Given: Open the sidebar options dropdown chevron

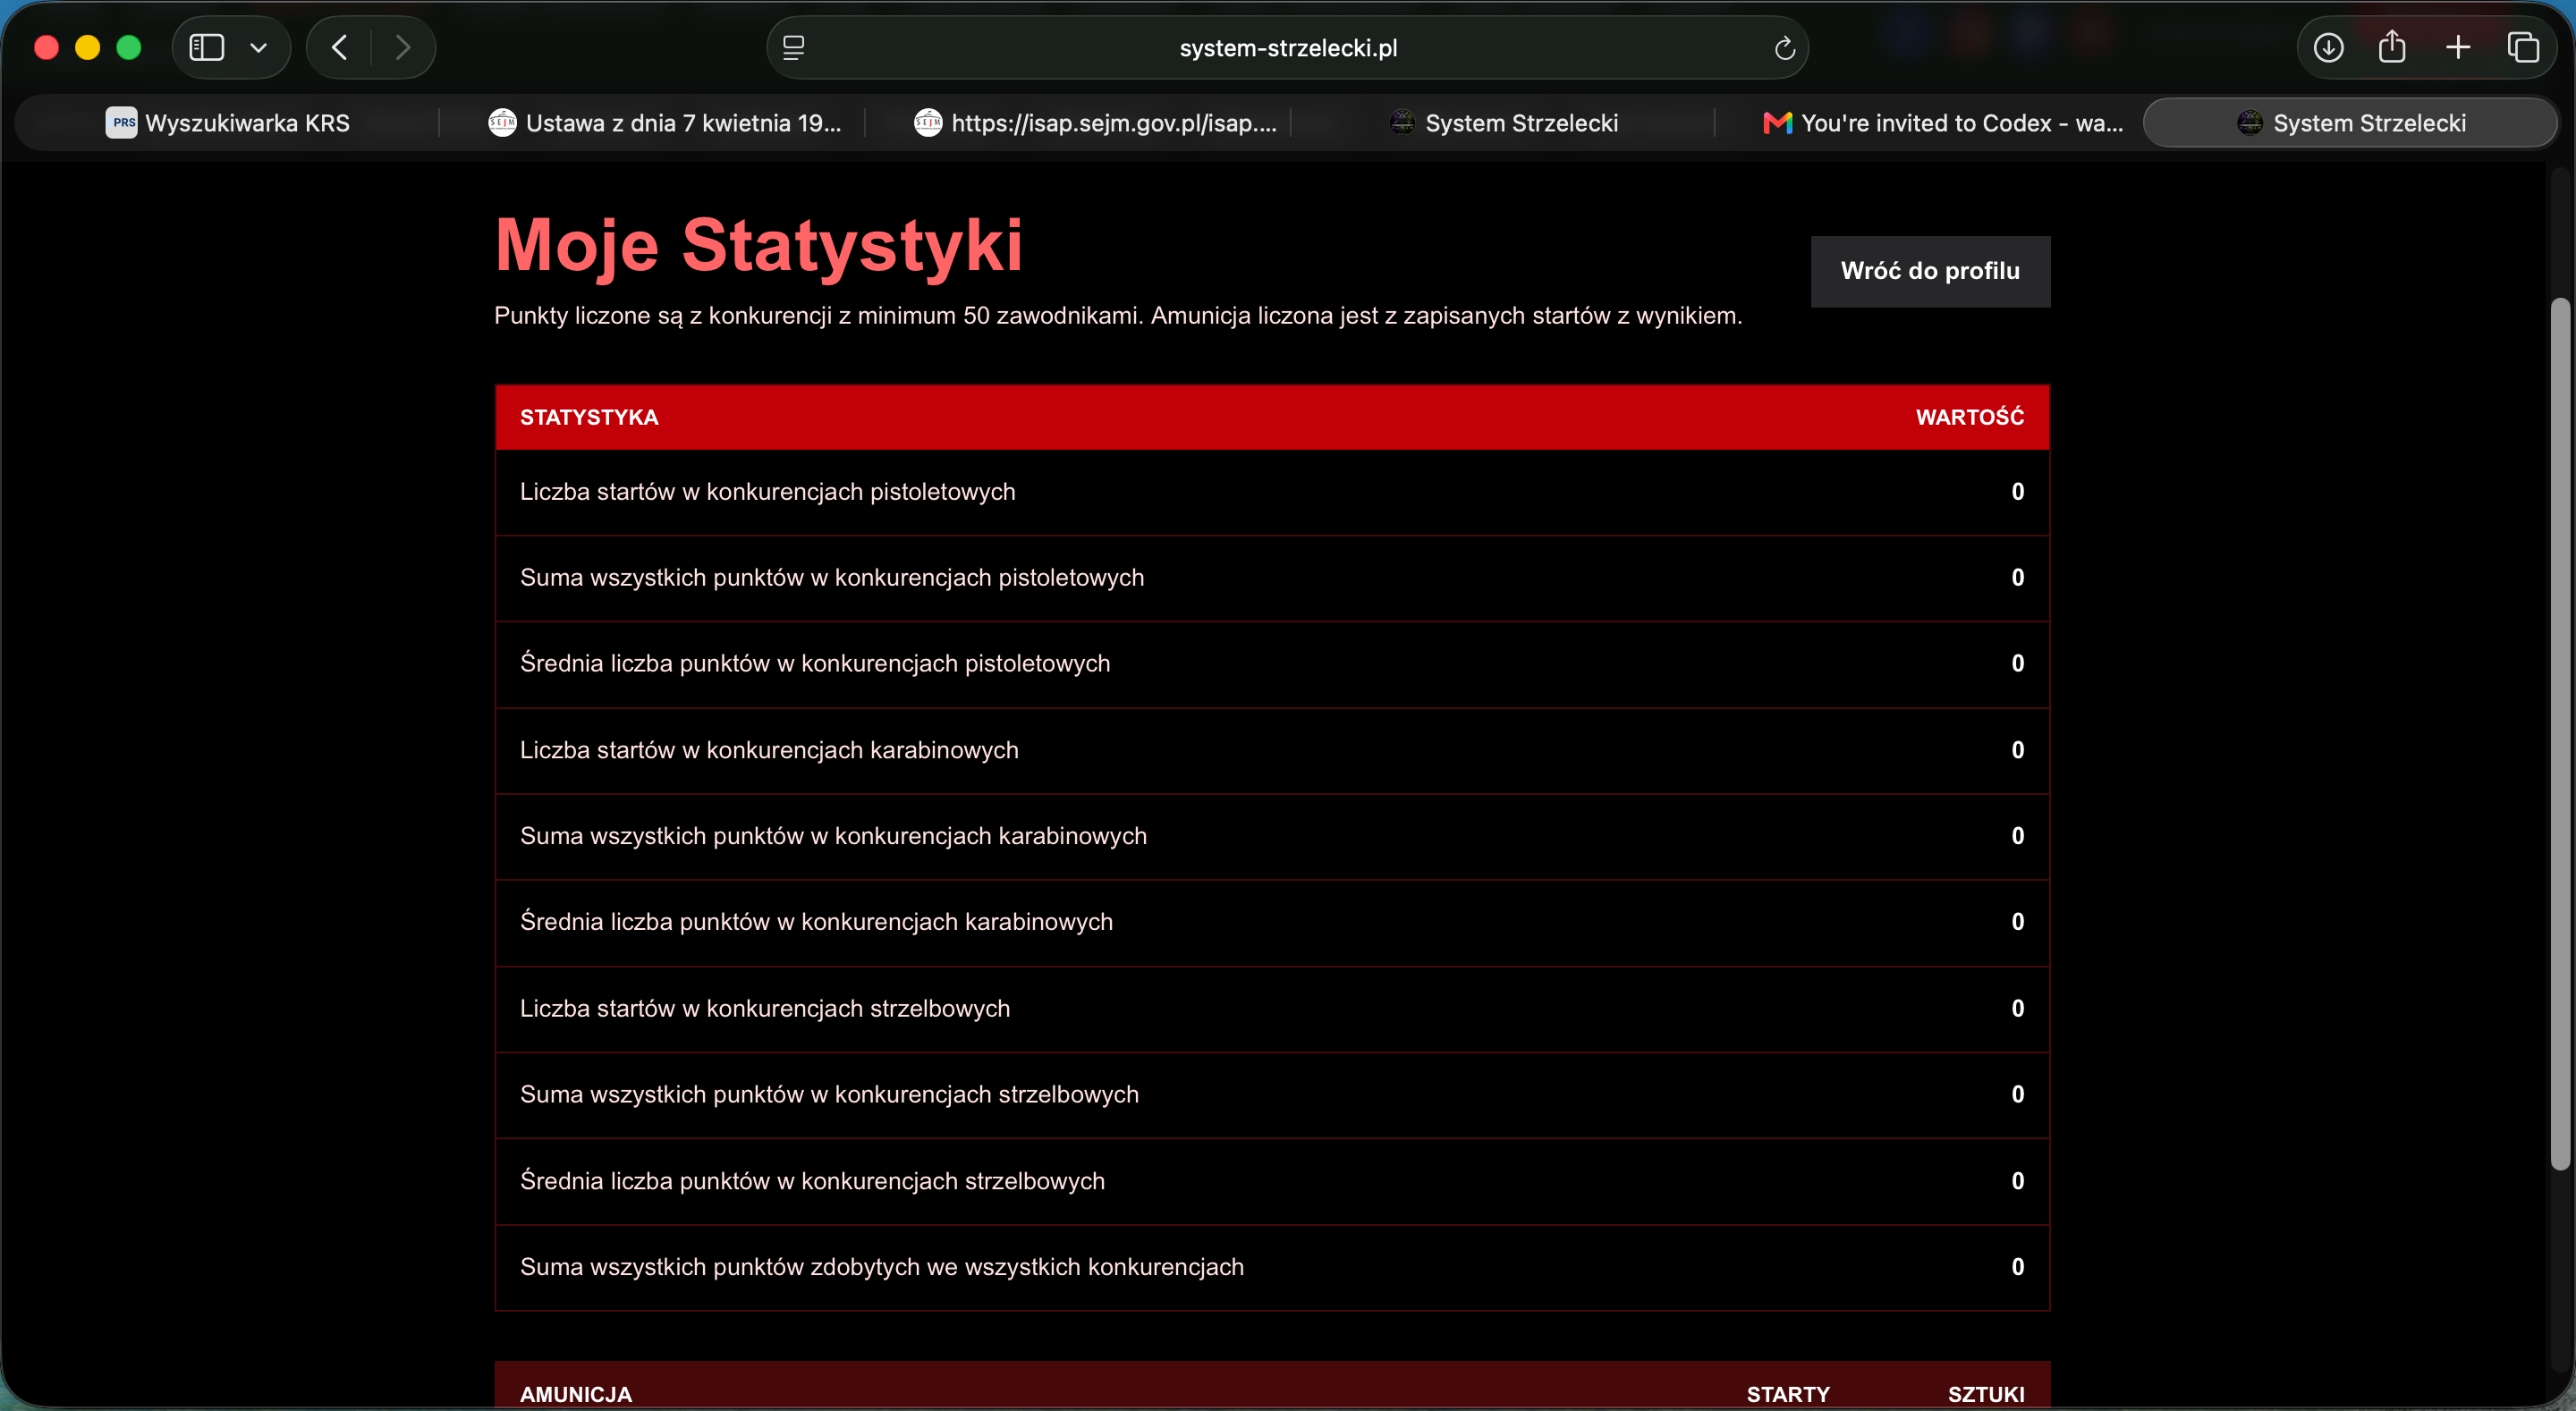Looking at the screenshot, I should tap(258, 47).
